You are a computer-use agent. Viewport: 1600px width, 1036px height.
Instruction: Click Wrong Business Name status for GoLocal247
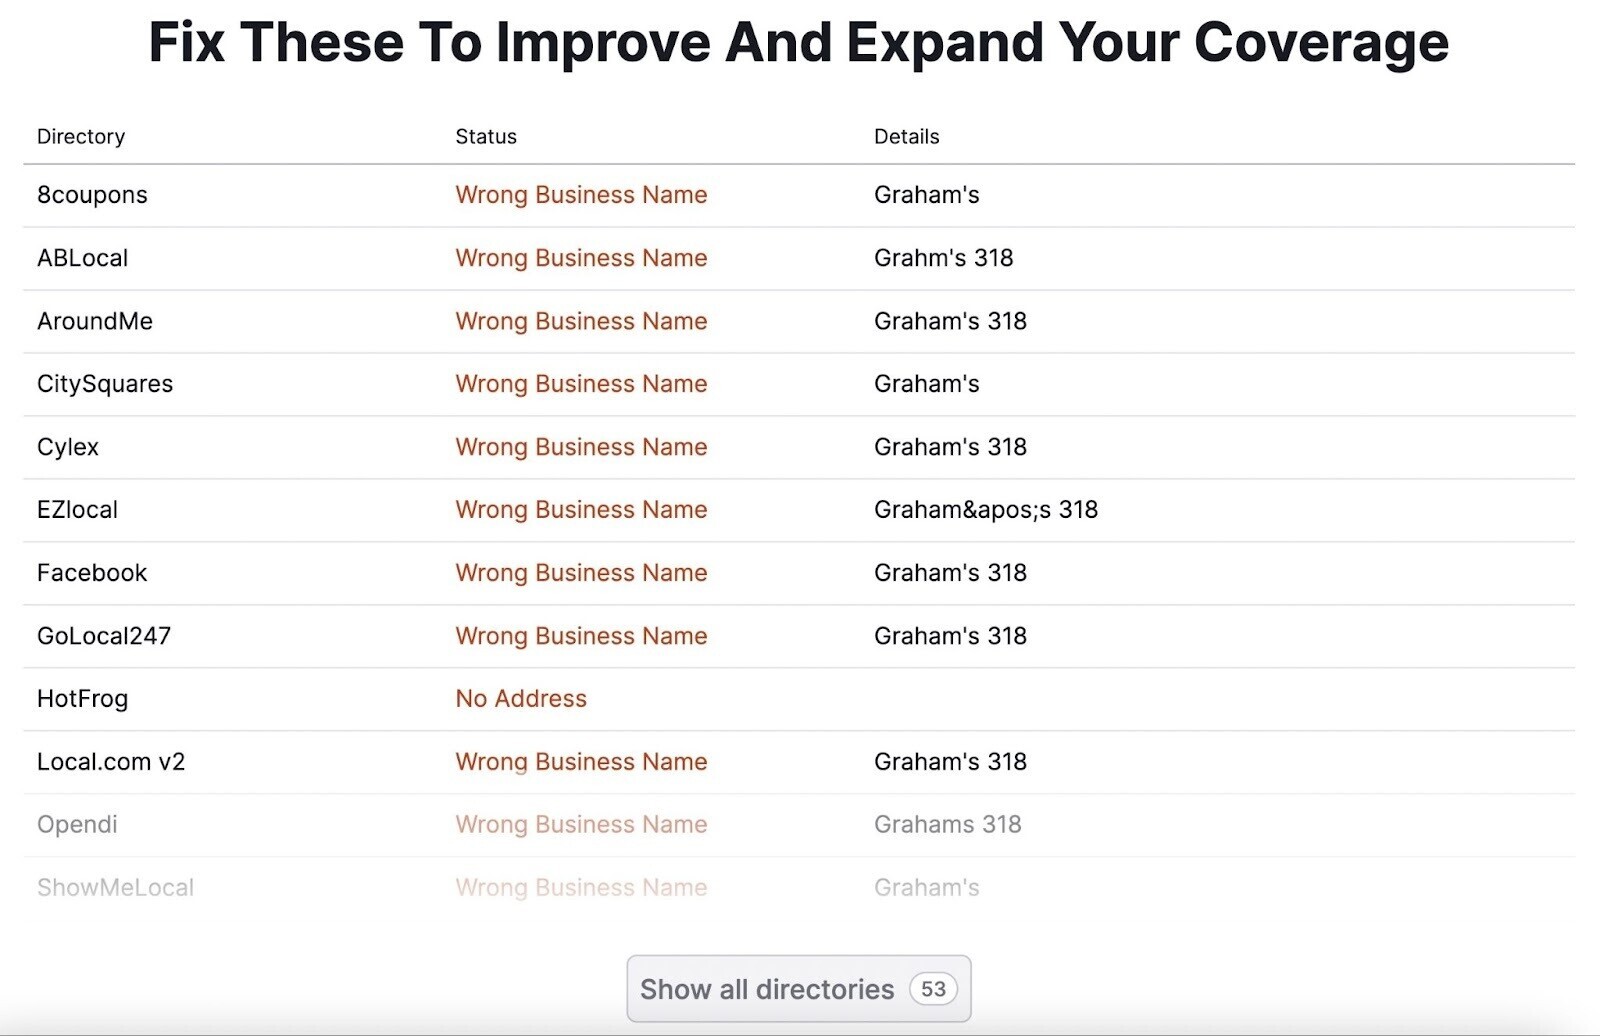point(581,636)
